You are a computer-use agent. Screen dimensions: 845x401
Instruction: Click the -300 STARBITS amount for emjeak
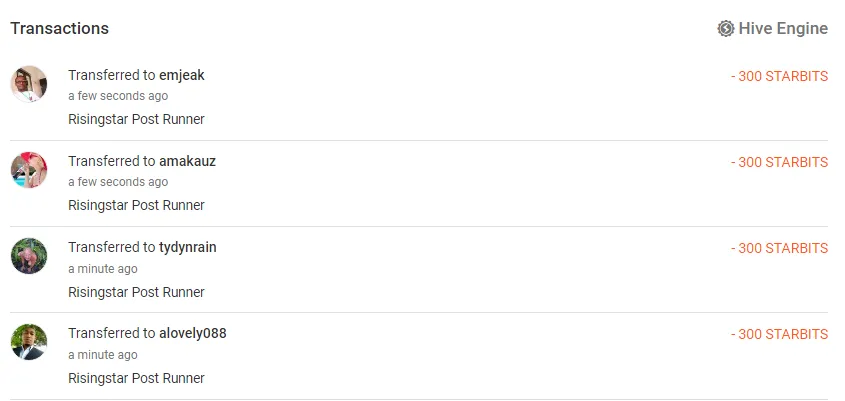coord(779,76)
